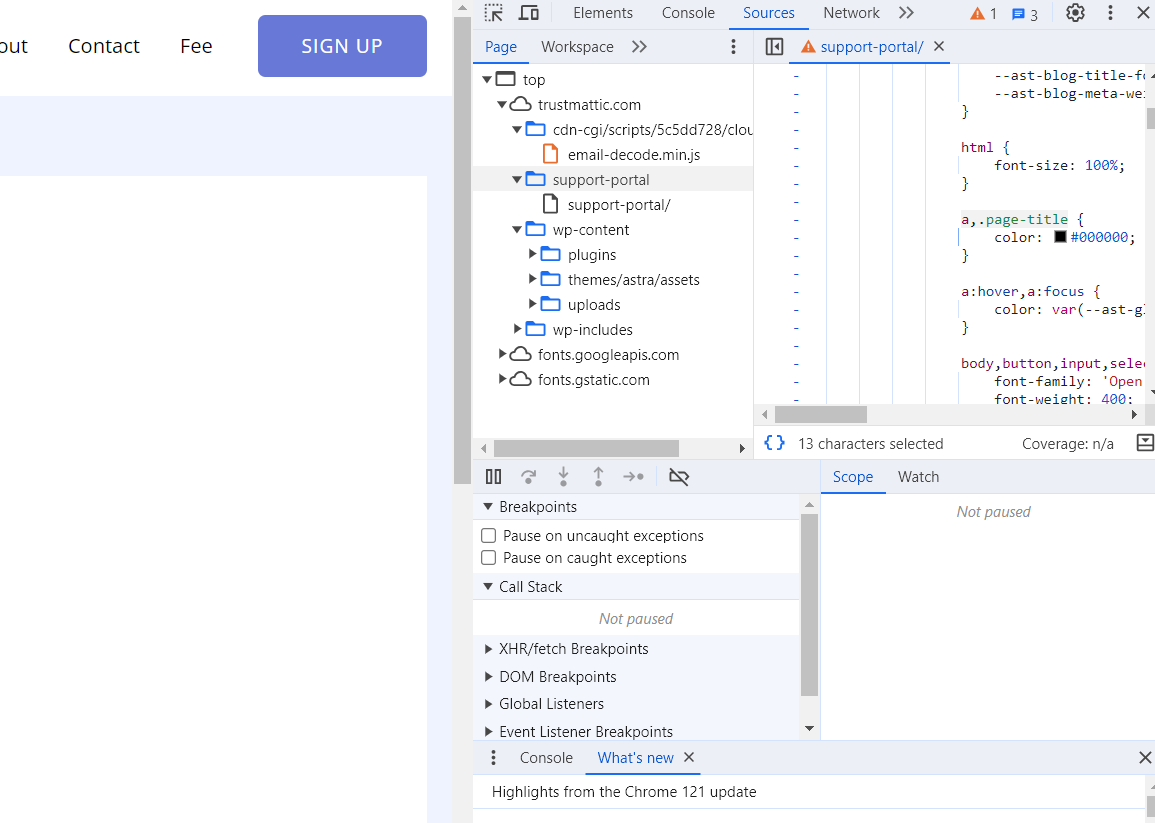Click the step over function icon
The height and width of the screenshot is (823, 1155).
[x=528, y=477]
